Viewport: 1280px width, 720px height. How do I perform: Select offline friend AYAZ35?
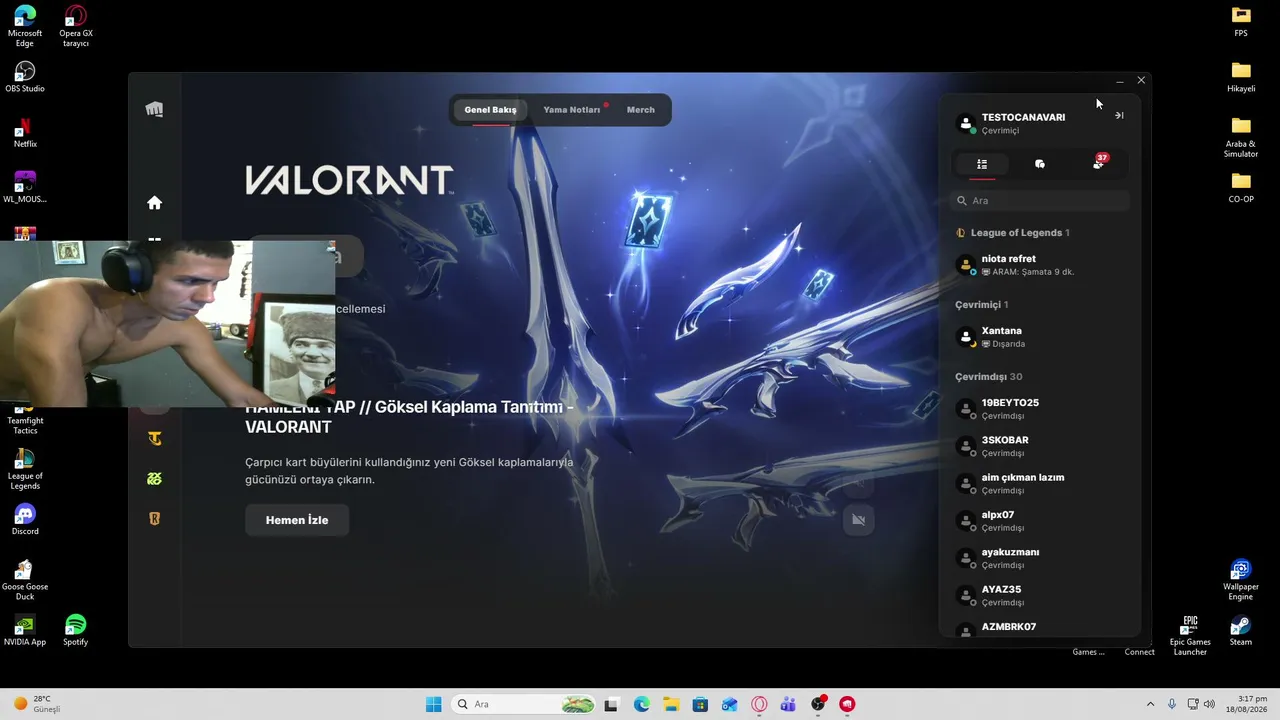click(1040, 595)
